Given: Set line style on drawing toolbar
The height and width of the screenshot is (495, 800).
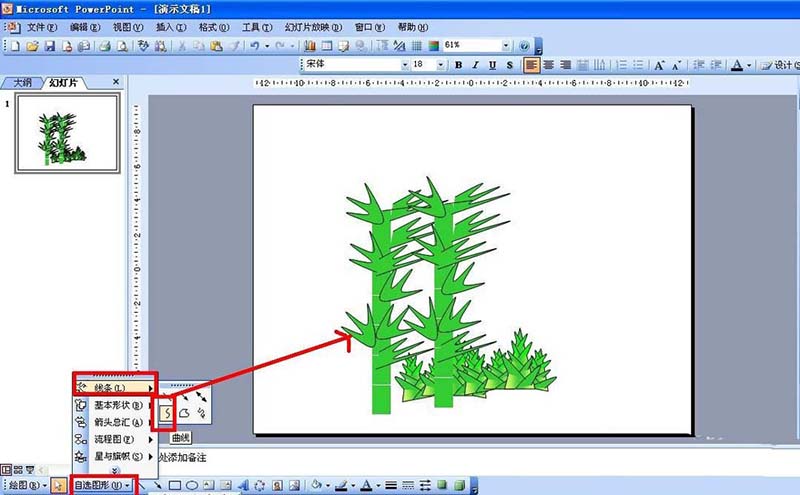Looking at the screenshot, I should tap(391, 485).
